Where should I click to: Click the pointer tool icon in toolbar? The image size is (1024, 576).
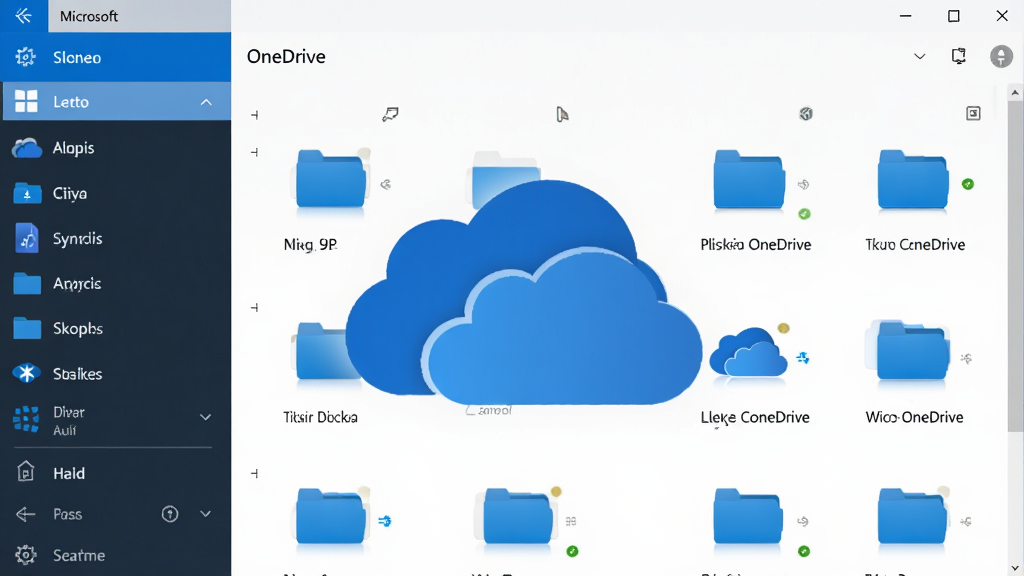(562, 114)
